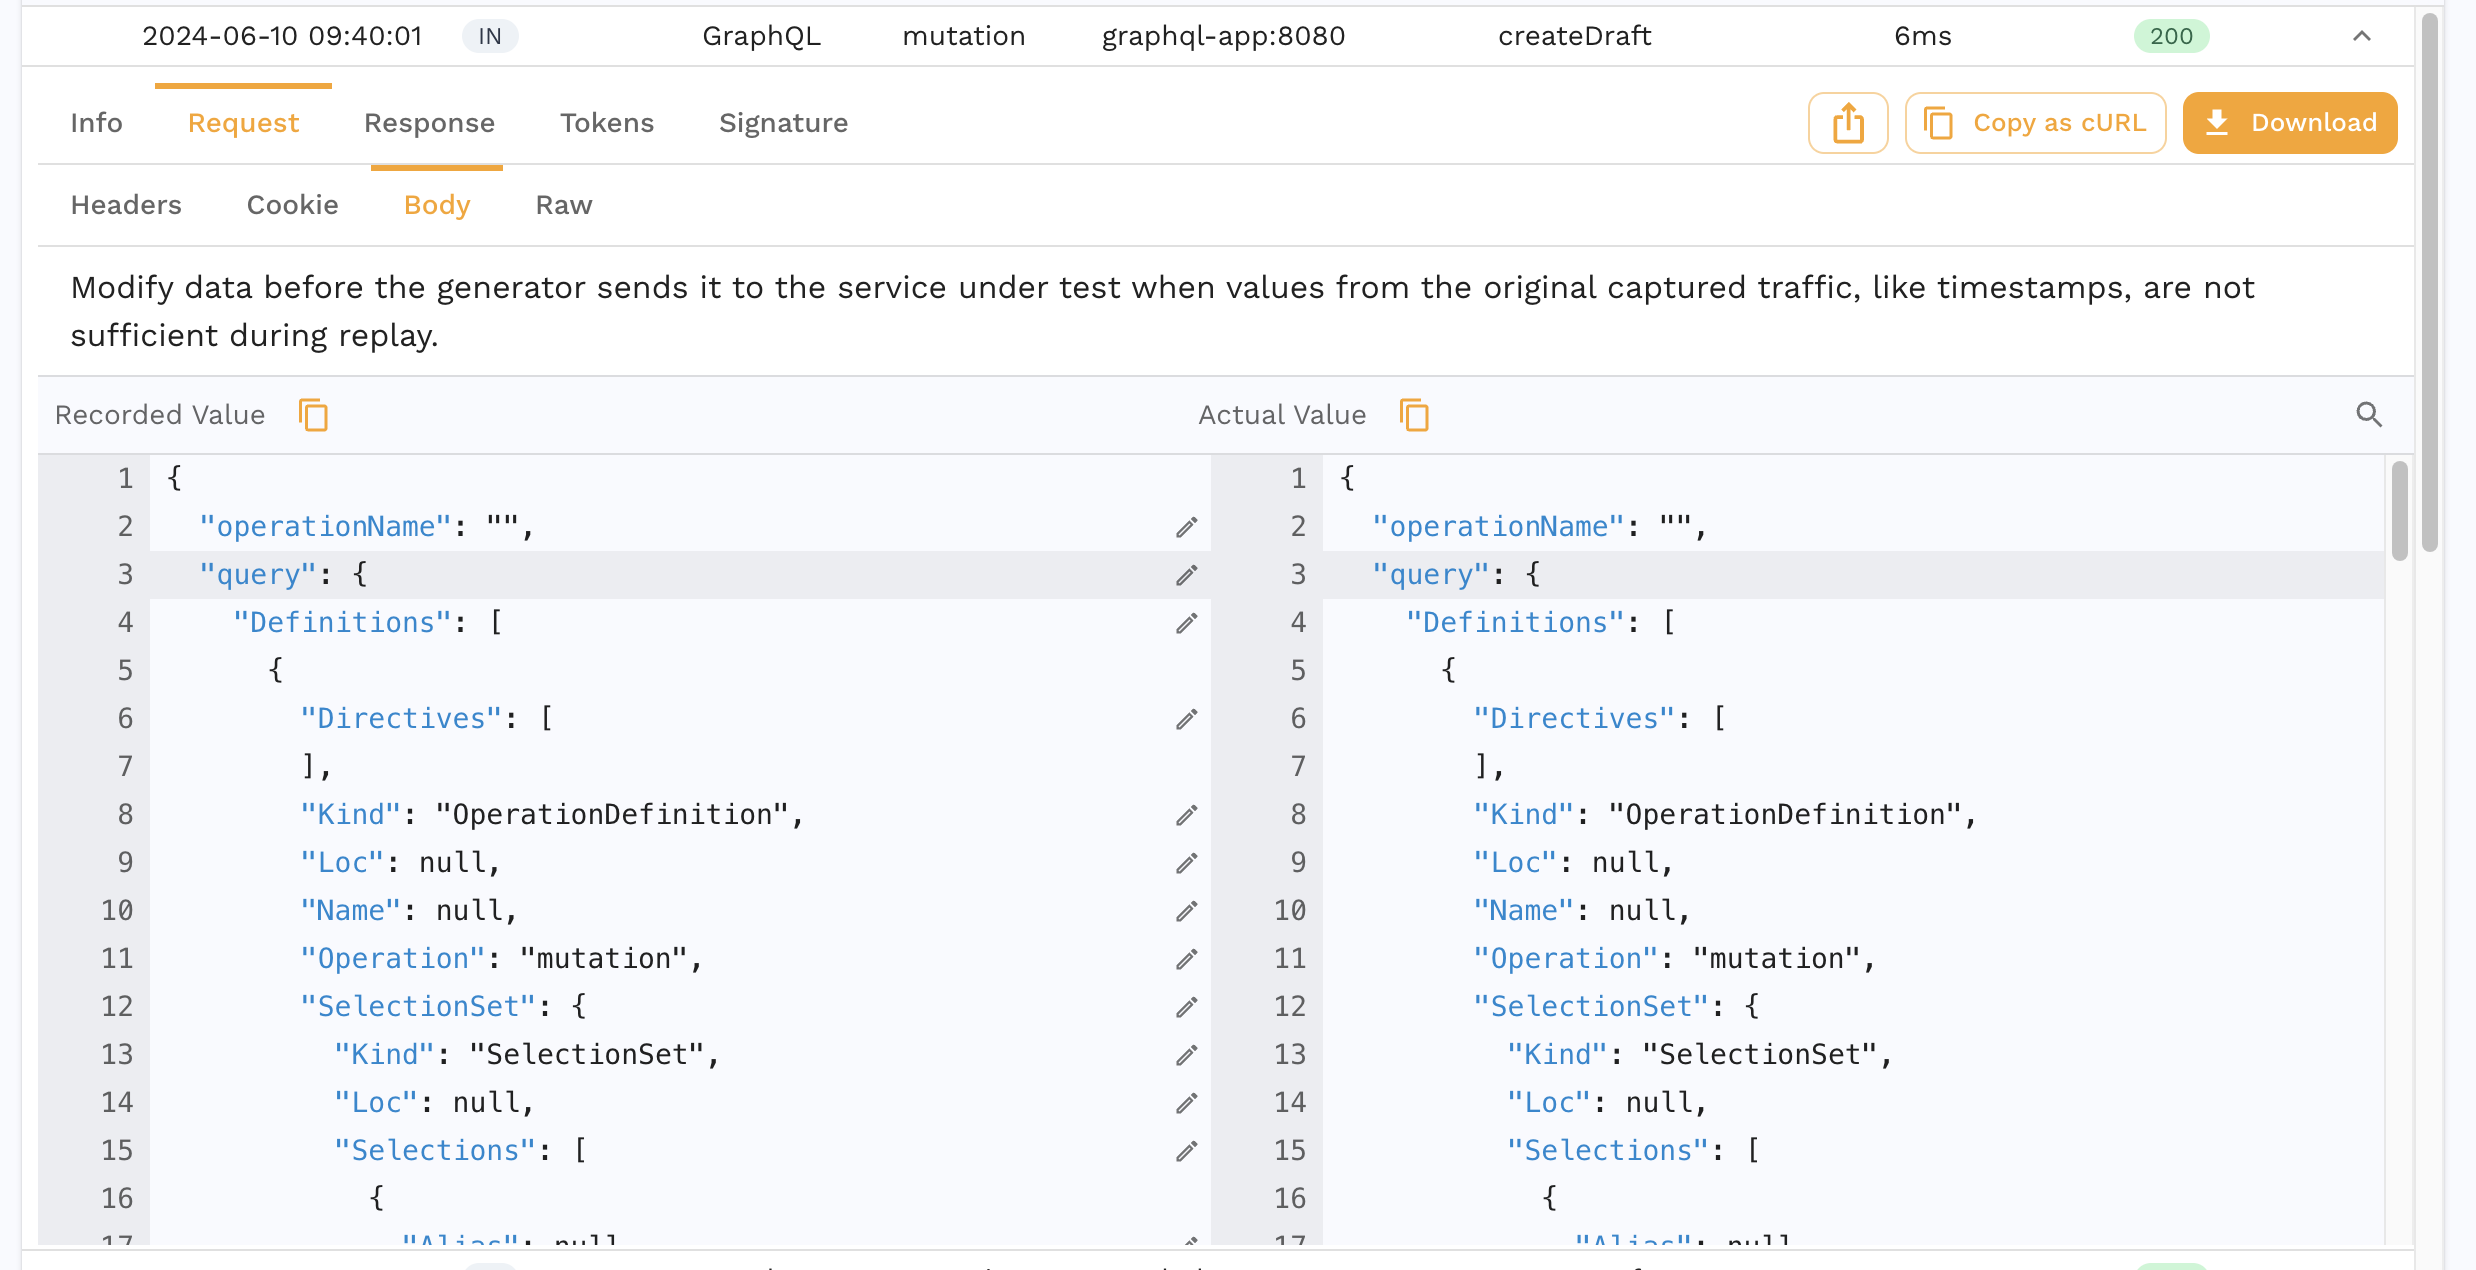Click the Actual Value label
The height and width of the screenshot is (1270, 2476).
coord(1282,415)
